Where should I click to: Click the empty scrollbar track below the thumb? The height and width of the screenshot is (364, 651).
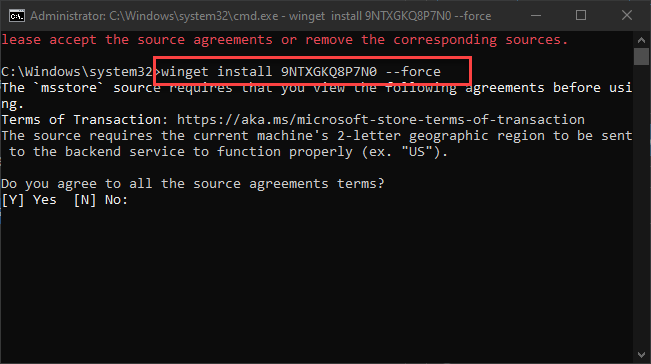641,206
